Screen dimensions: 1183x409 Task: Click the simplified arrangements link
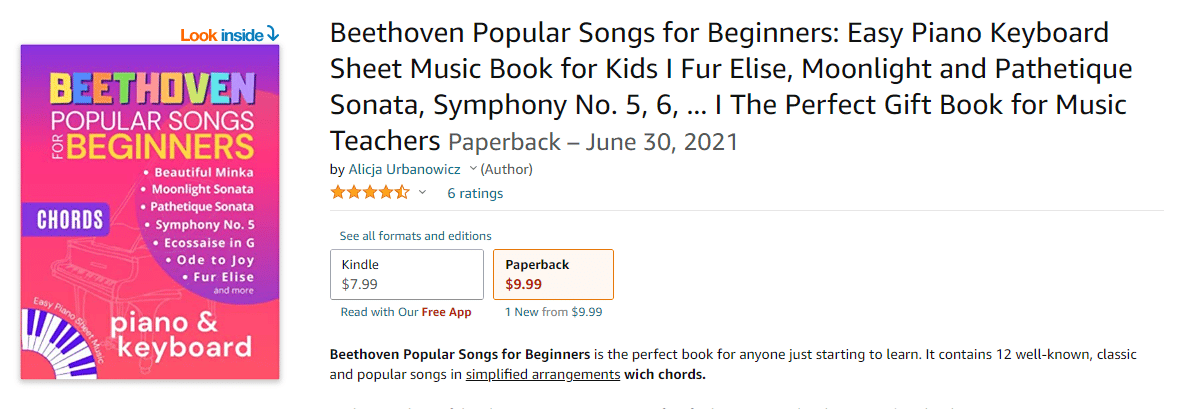tap(543, 374)
